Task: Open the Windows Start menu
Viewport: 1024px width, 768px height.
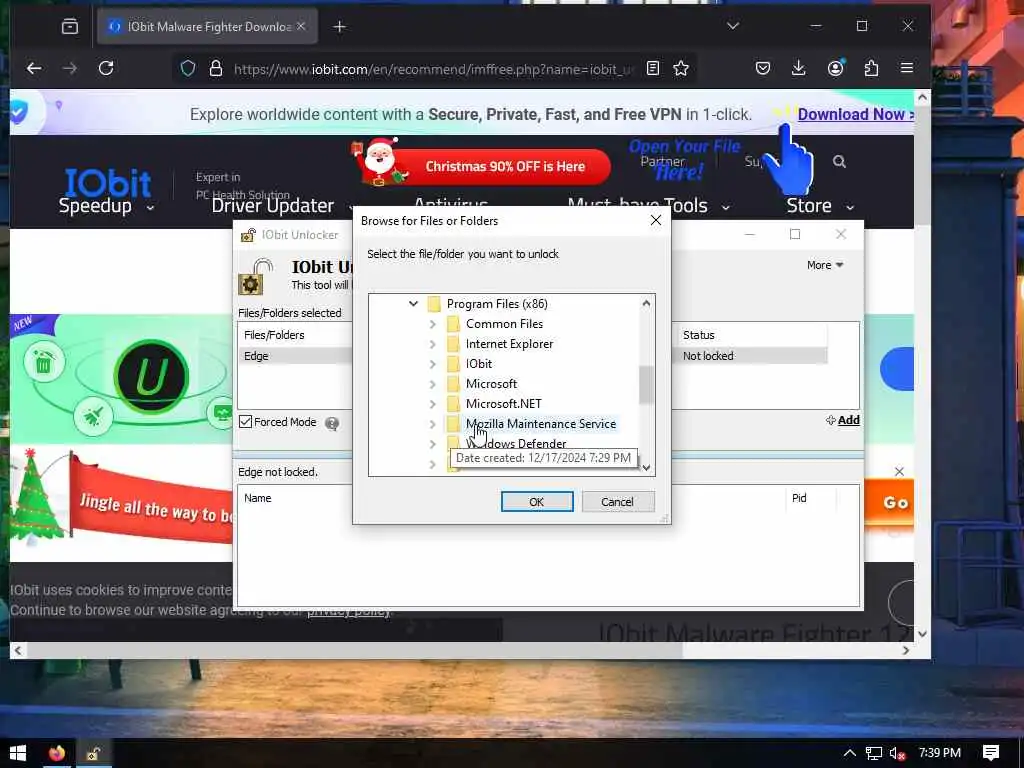Action: tap(18, 753)
